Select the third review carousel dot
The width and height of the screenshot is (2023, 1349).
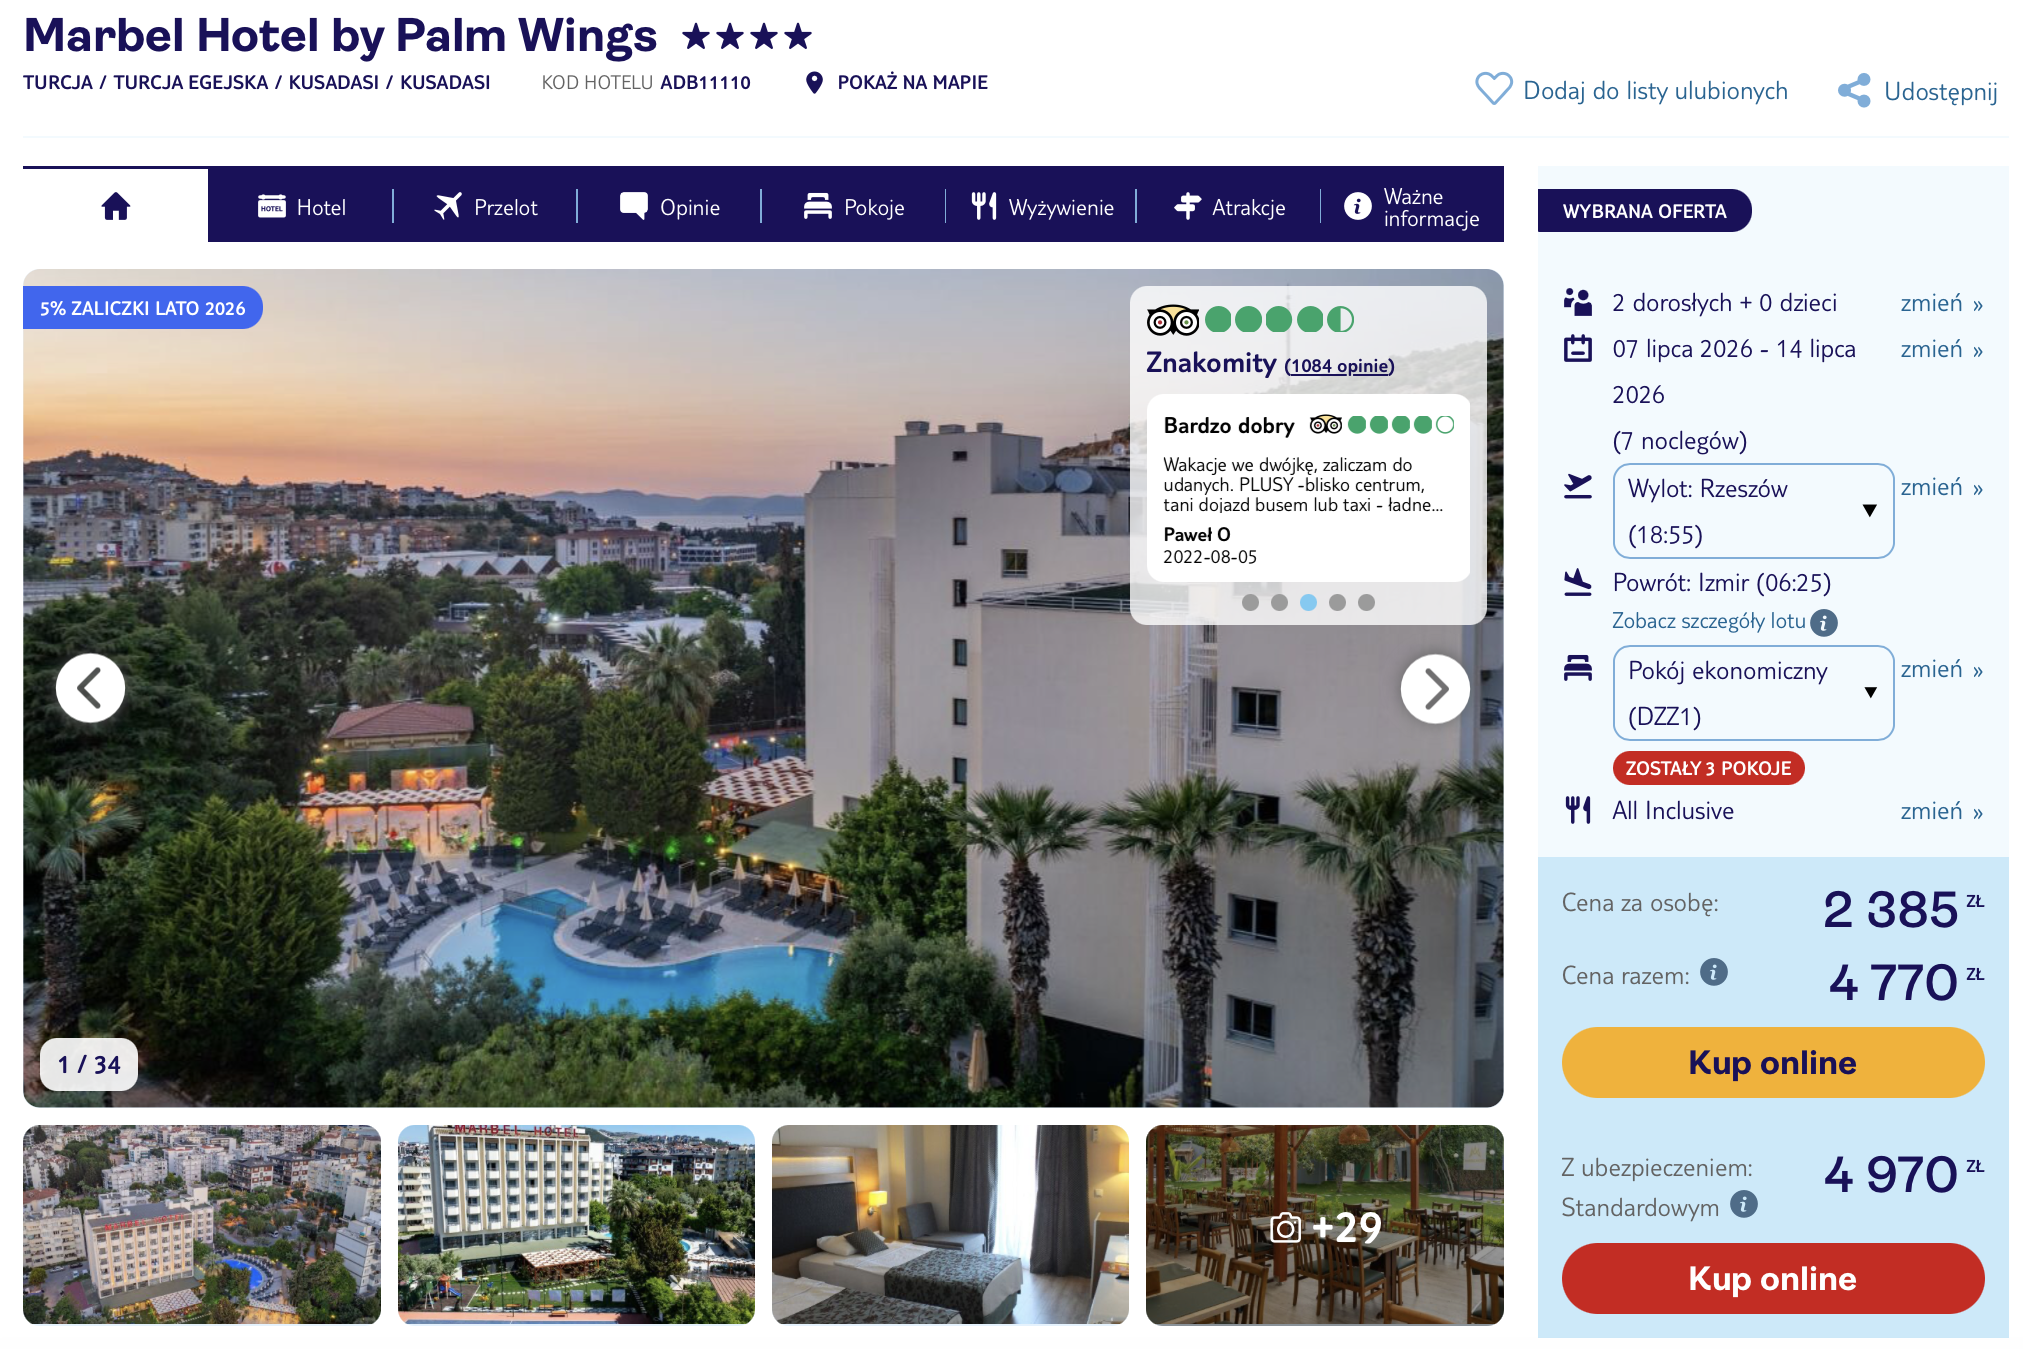click(x=1308, y=602)
